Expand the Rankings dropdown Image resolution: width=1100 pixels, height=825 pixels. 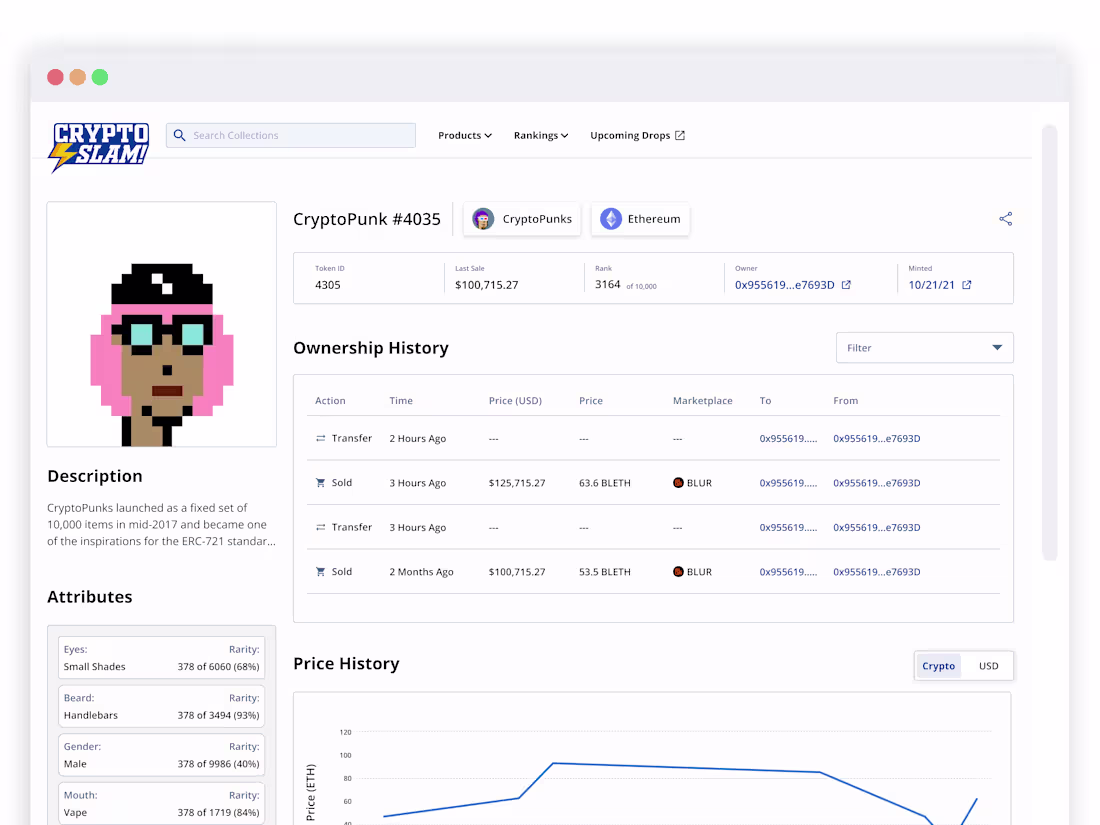point(540,135)
